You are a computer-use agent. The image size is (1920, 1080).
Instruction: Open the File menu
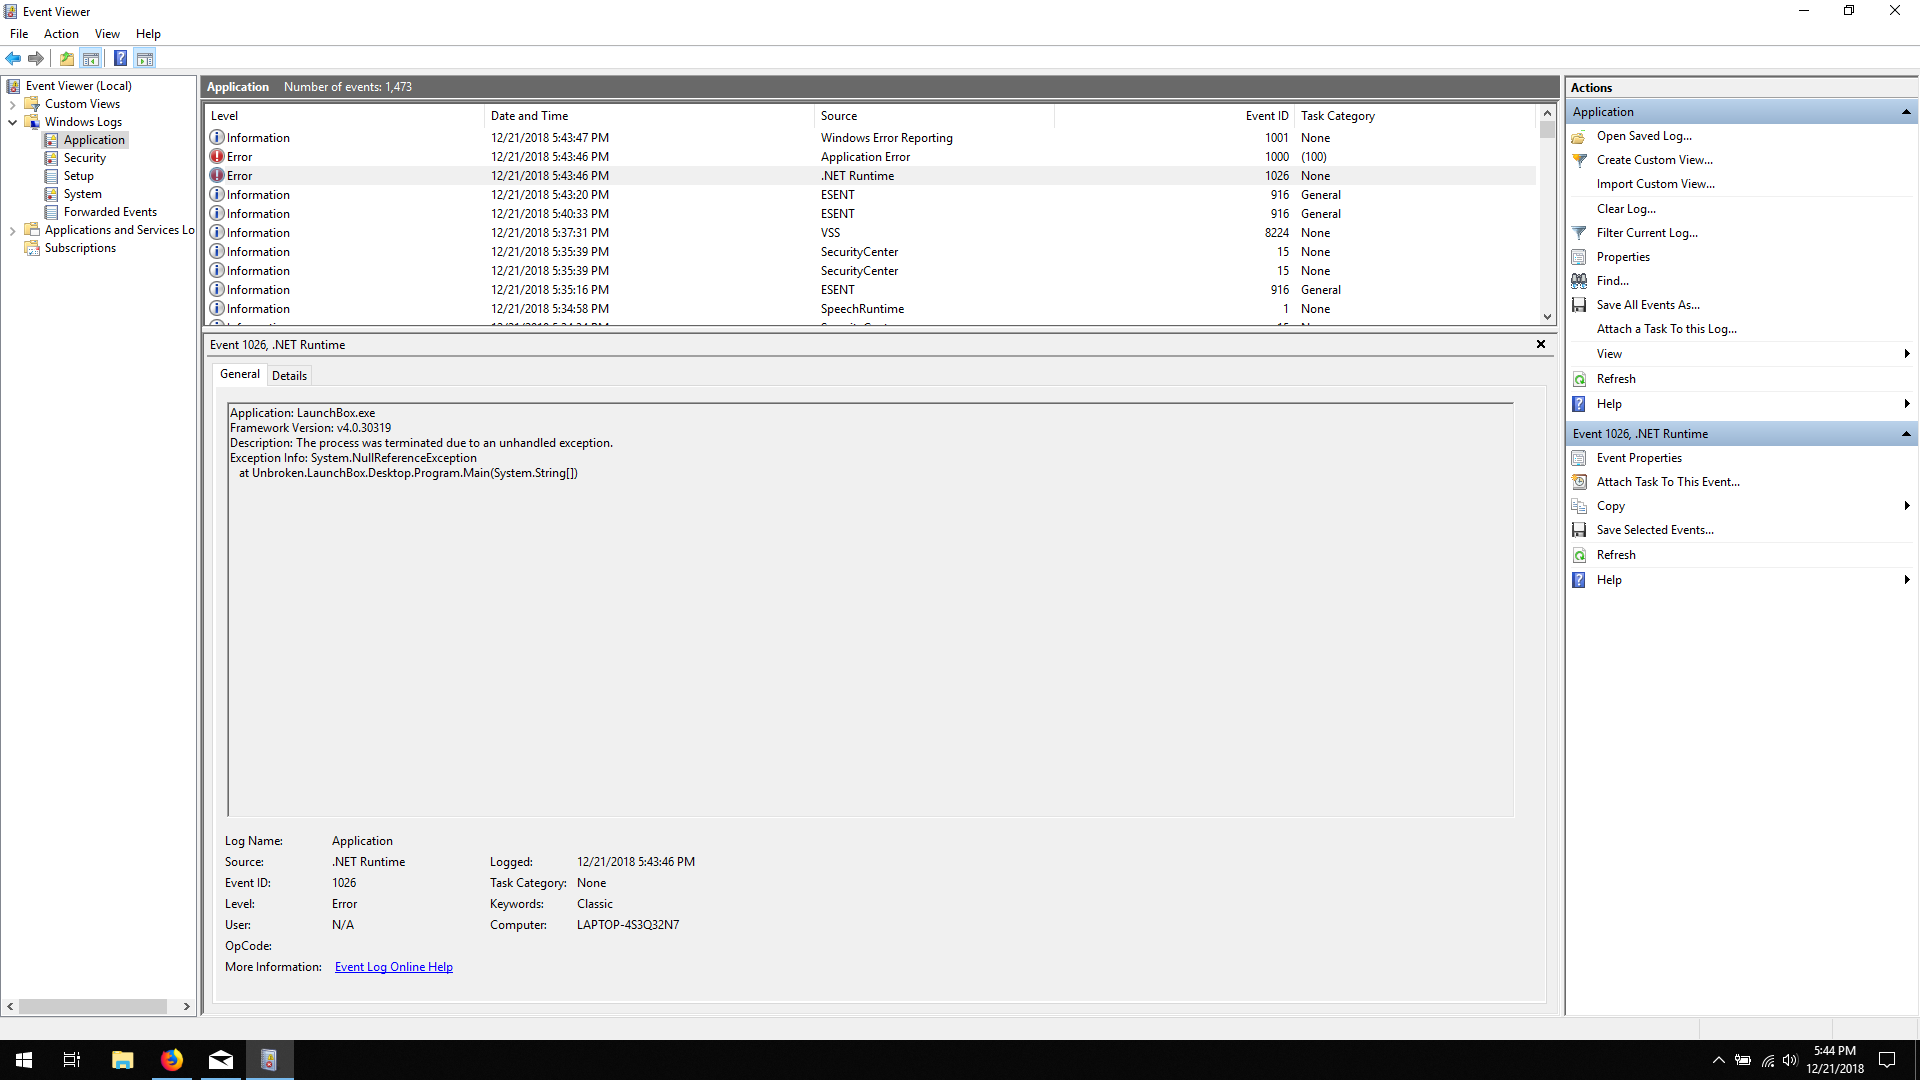19,34
